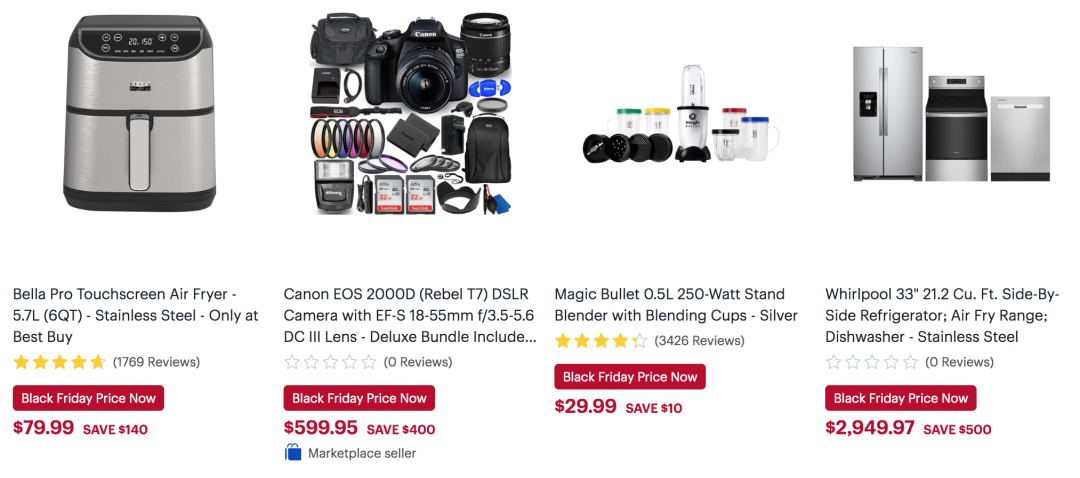1080x478 pixels.
Task: Click the Marketplace seller bag icon
Action: click(293, 453)
